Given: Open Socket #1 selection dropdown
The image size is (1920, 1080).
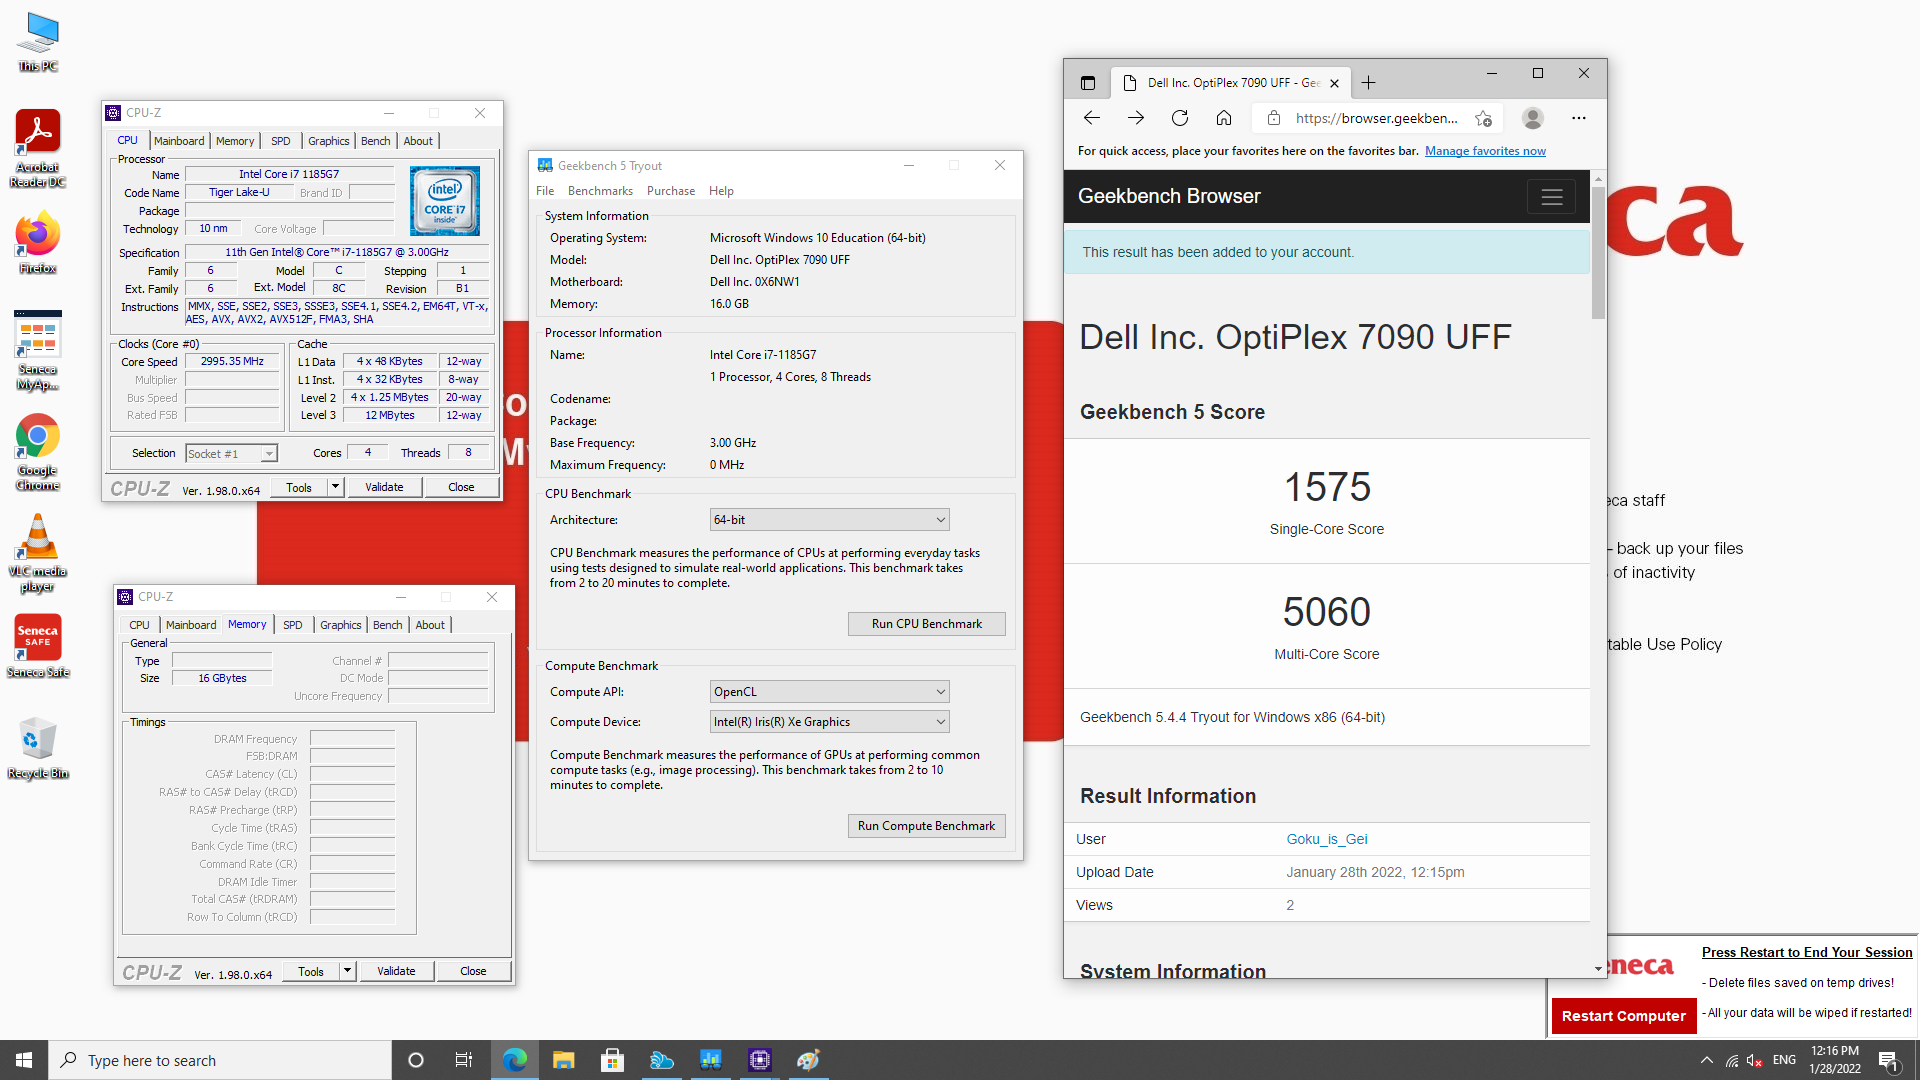Looking at the screenshot, I should 231,454.
